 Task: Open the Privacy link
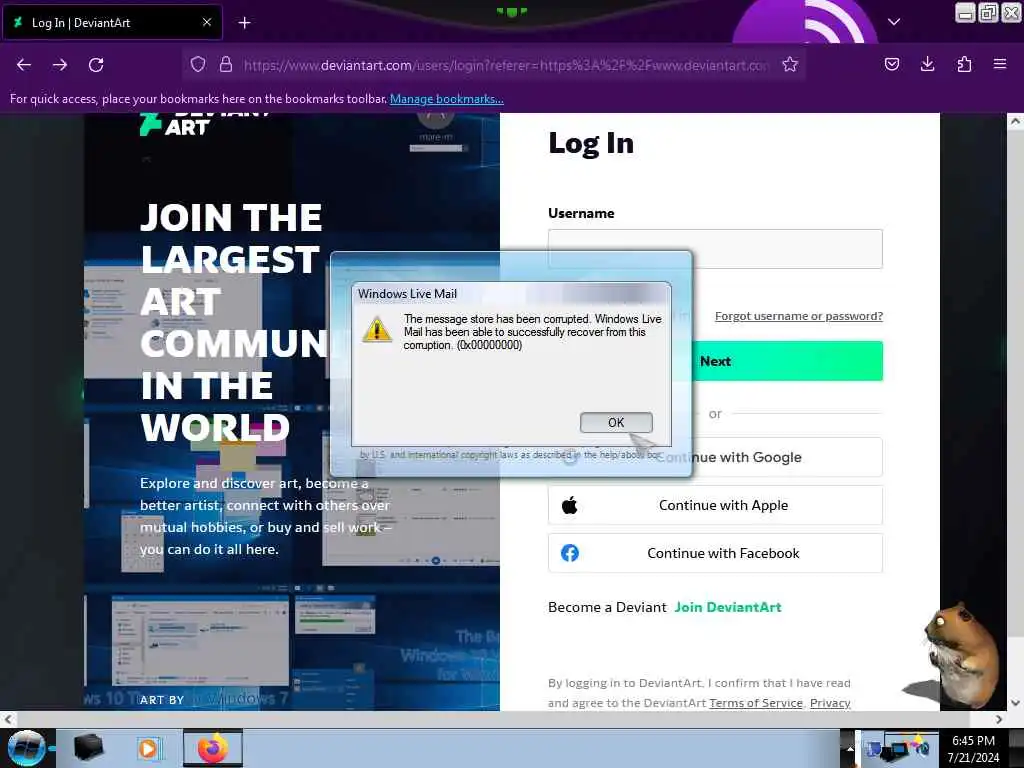pos(830,703)
